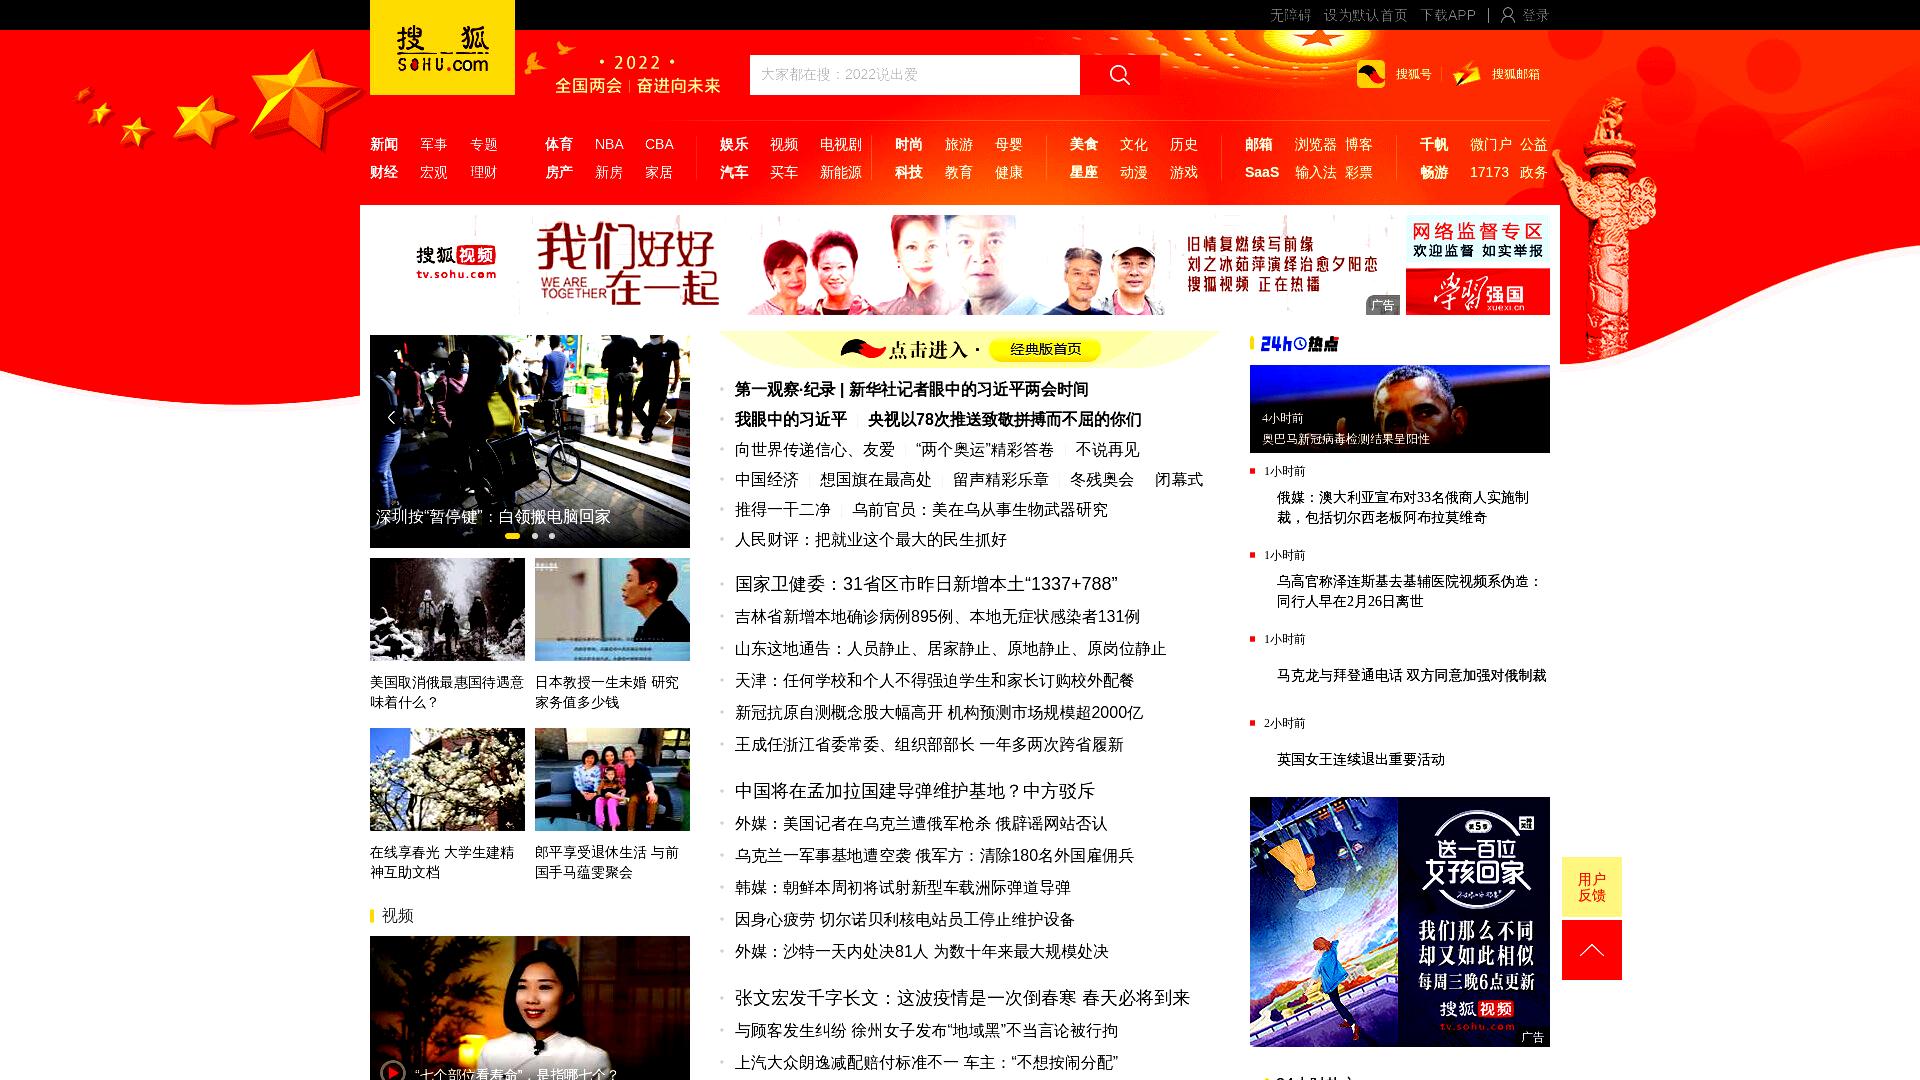Open 郎平享受退休生活 thumbnail

click(x=612, y=779)
